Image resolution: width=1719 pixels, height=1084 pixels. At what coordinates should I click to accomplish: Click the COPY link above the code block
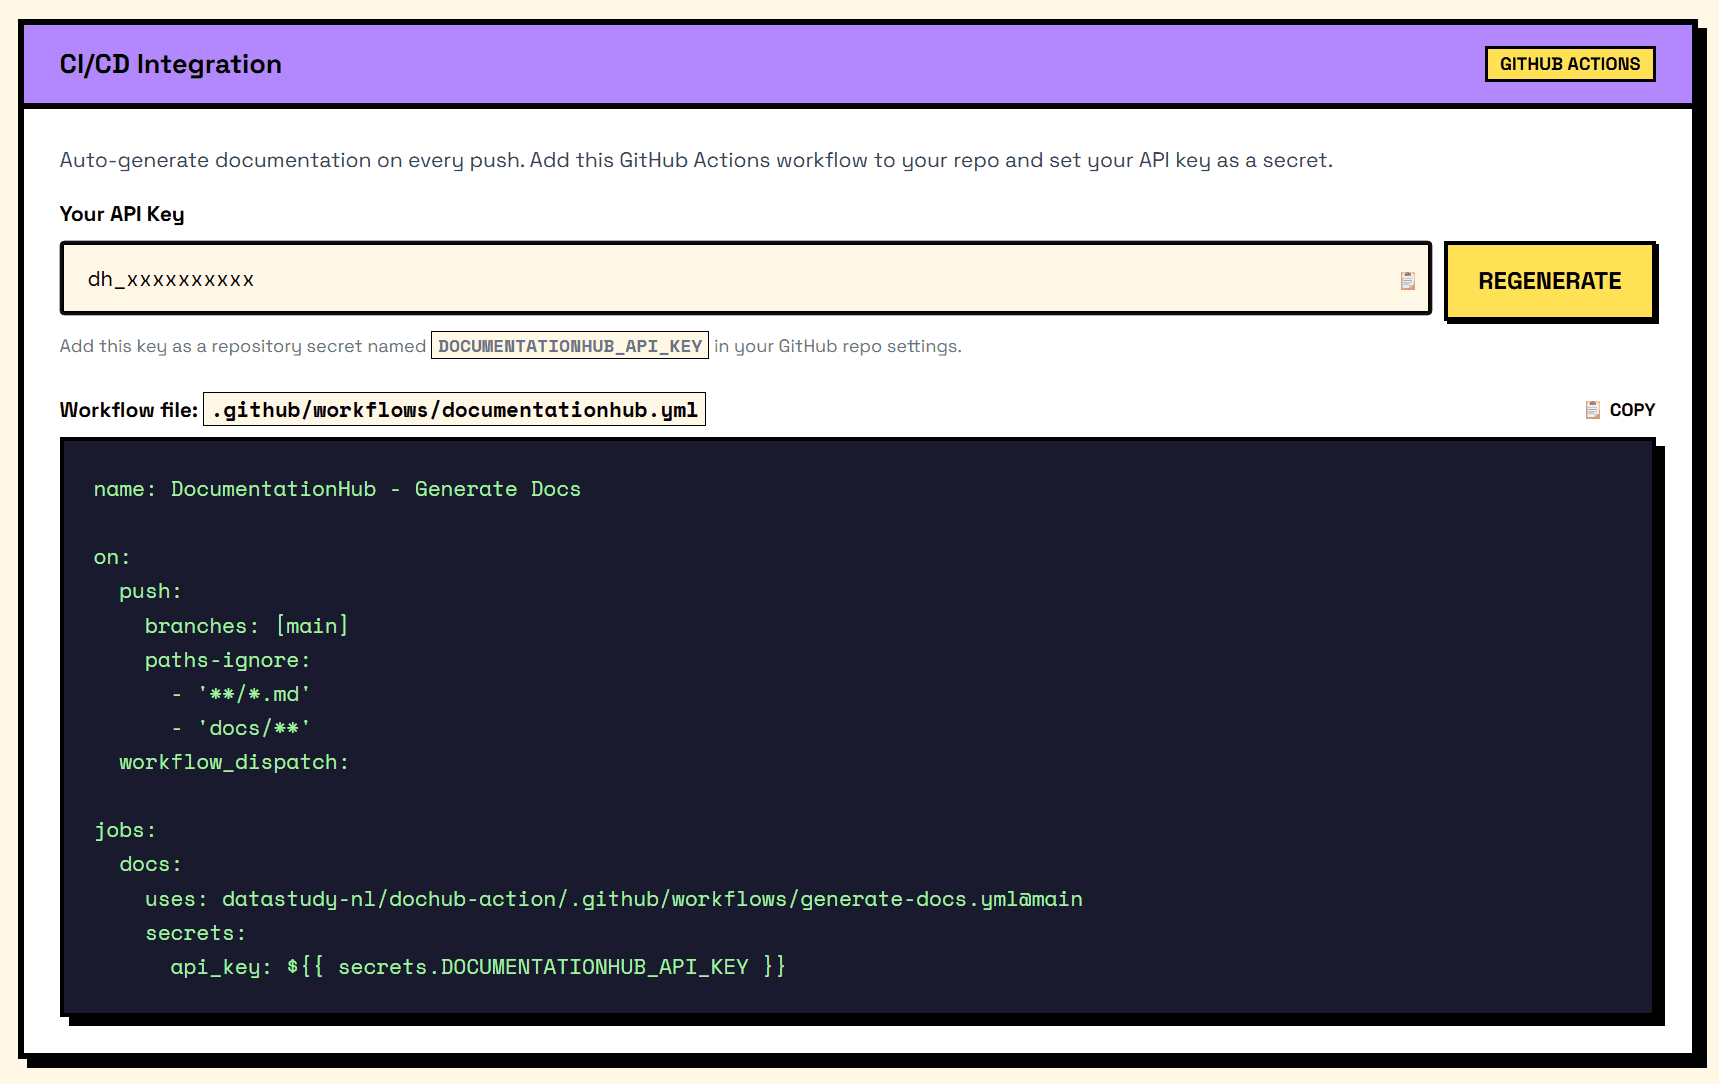click(1632, 409)
